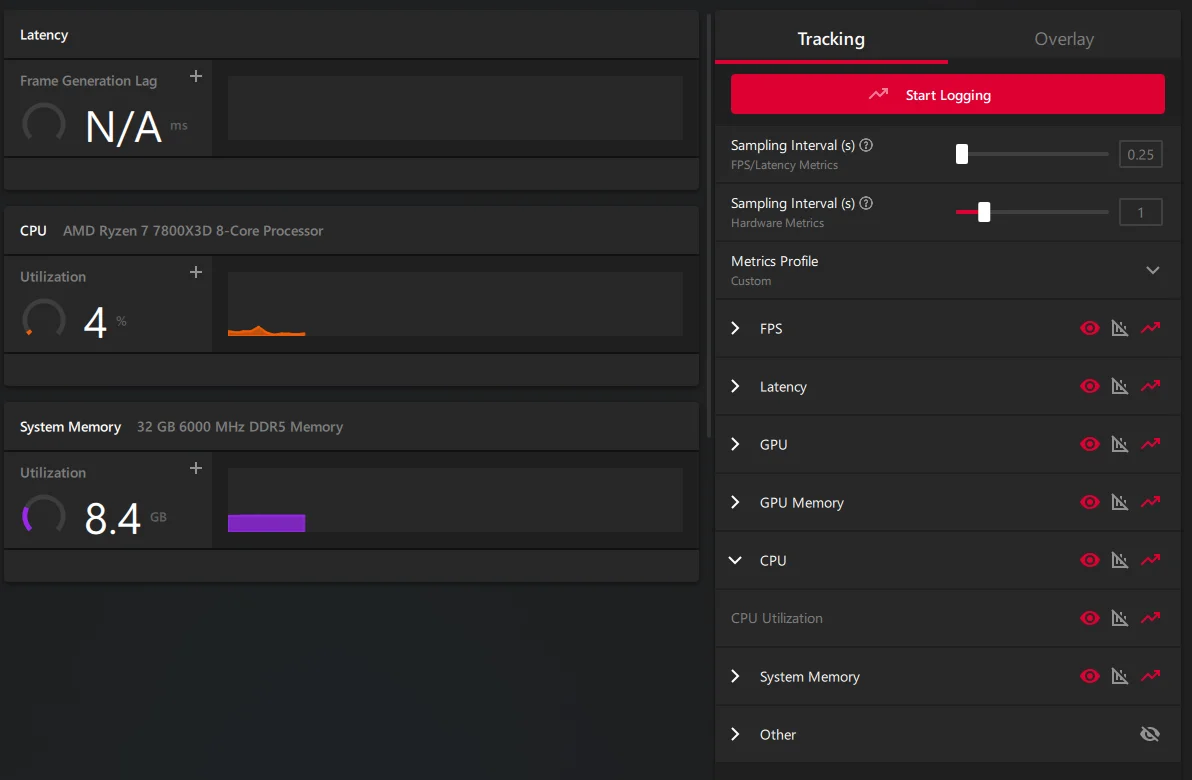This screenshot has width=1192, height=780.
Task: Toggle overlay graph icon for Latency row
Action: (x=1120, y=386)
